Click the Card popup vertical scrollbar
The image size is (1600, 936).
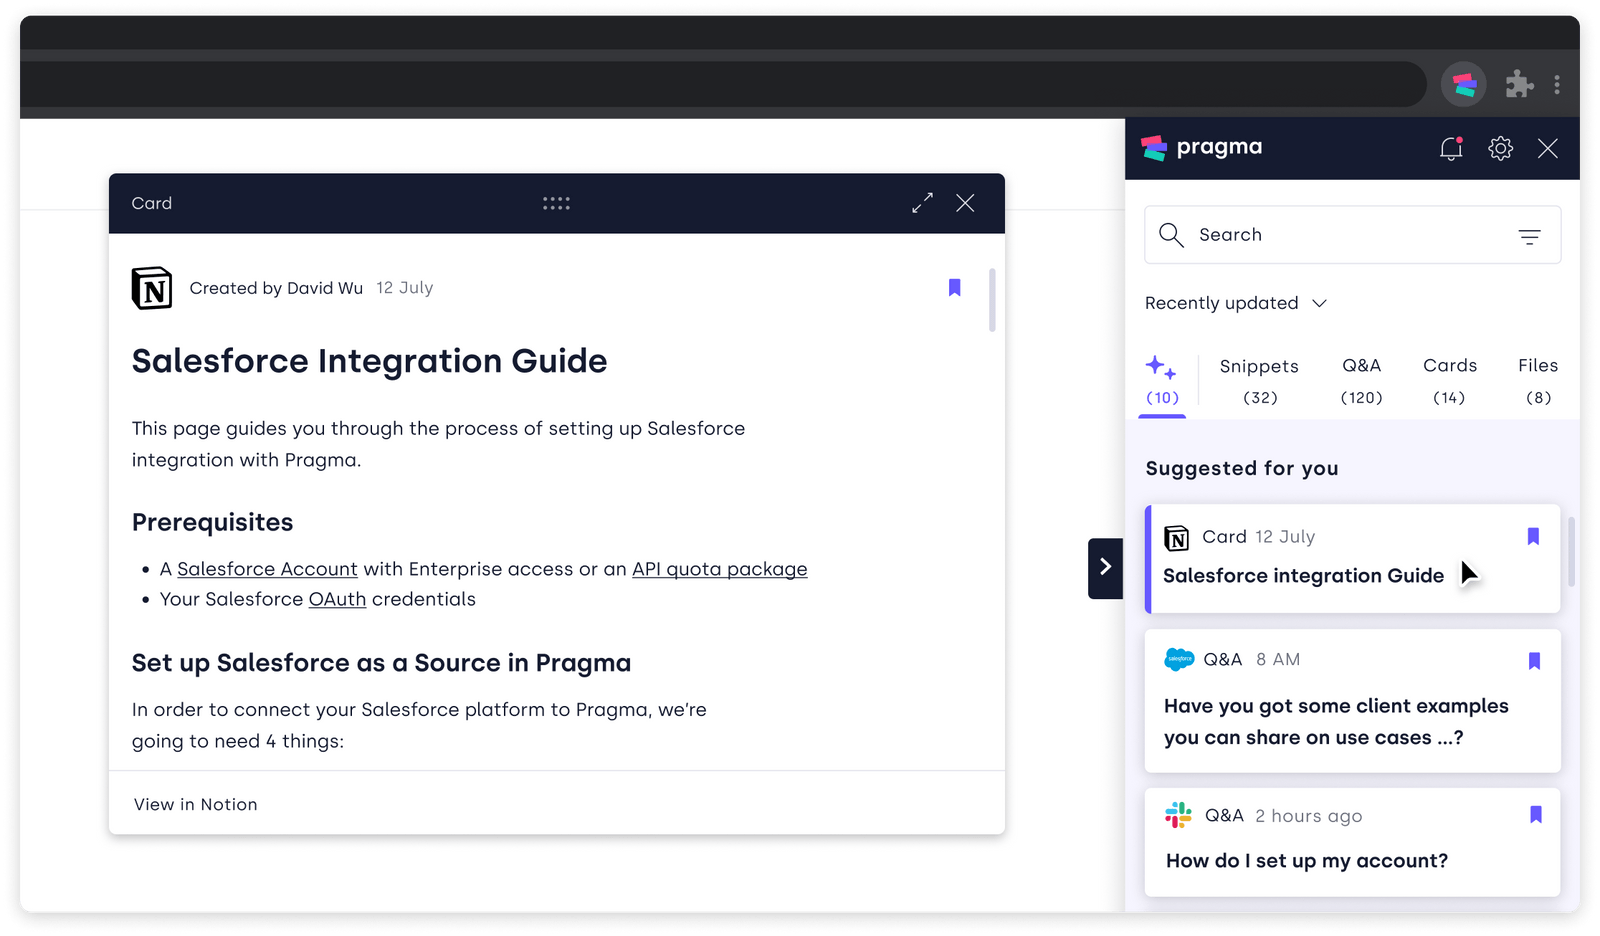(x=992, y=300)
